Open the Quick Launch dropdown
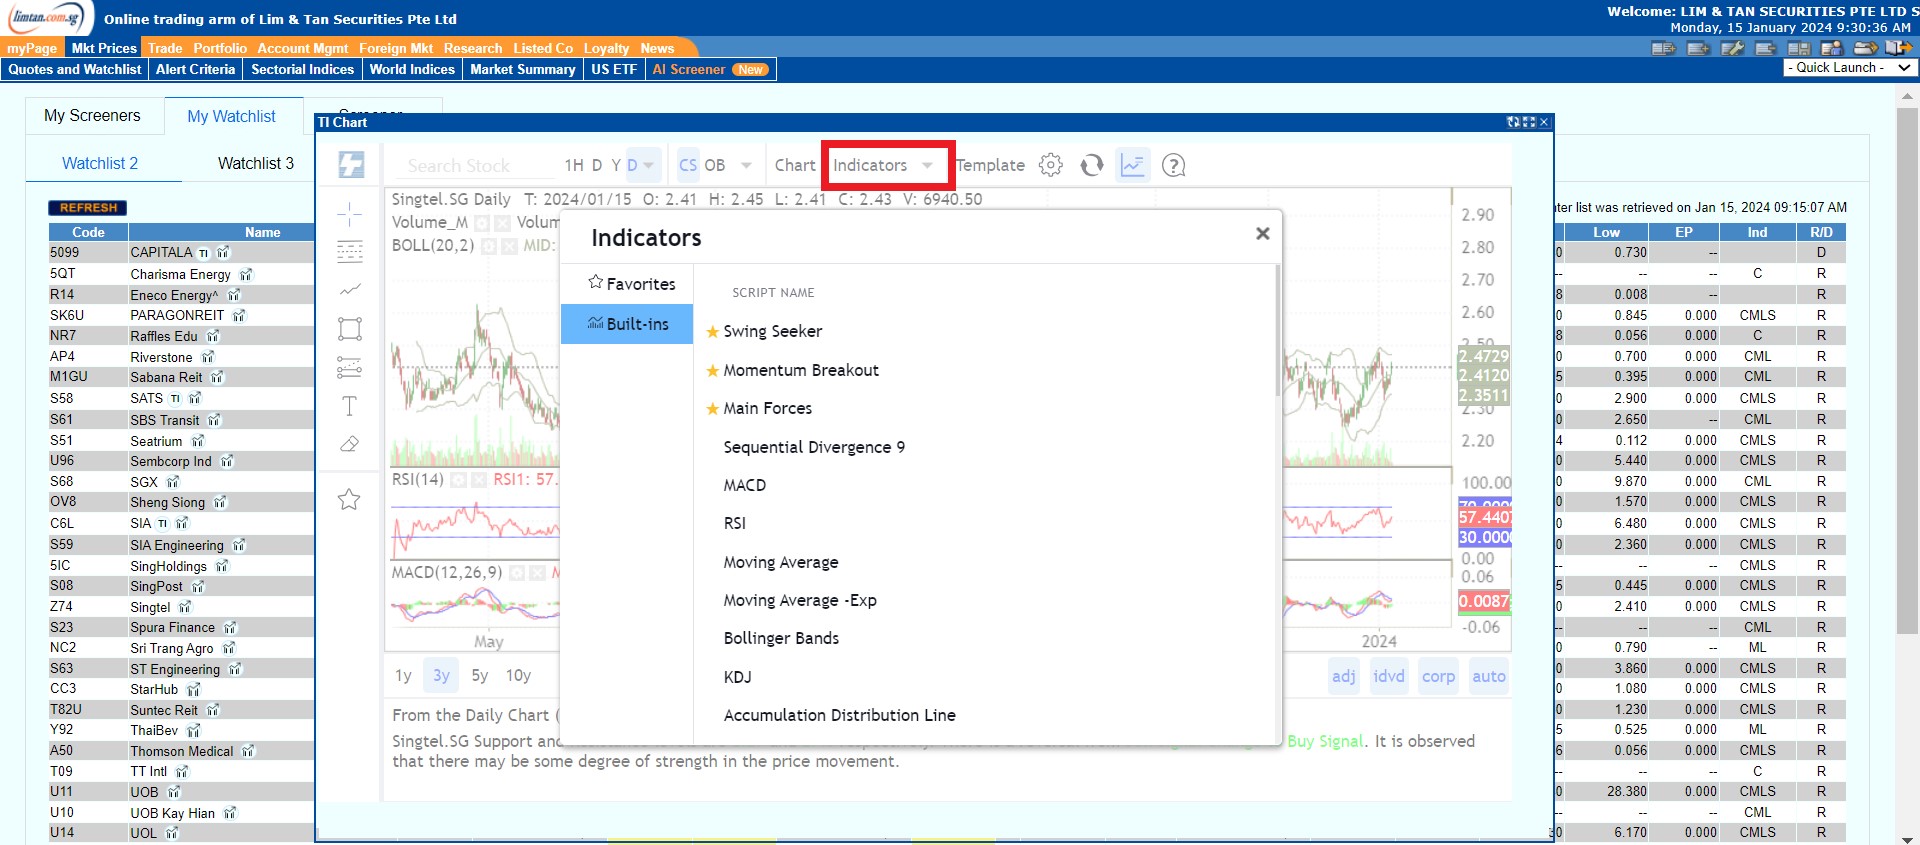1920x845 pixels. click(1850, 68)
